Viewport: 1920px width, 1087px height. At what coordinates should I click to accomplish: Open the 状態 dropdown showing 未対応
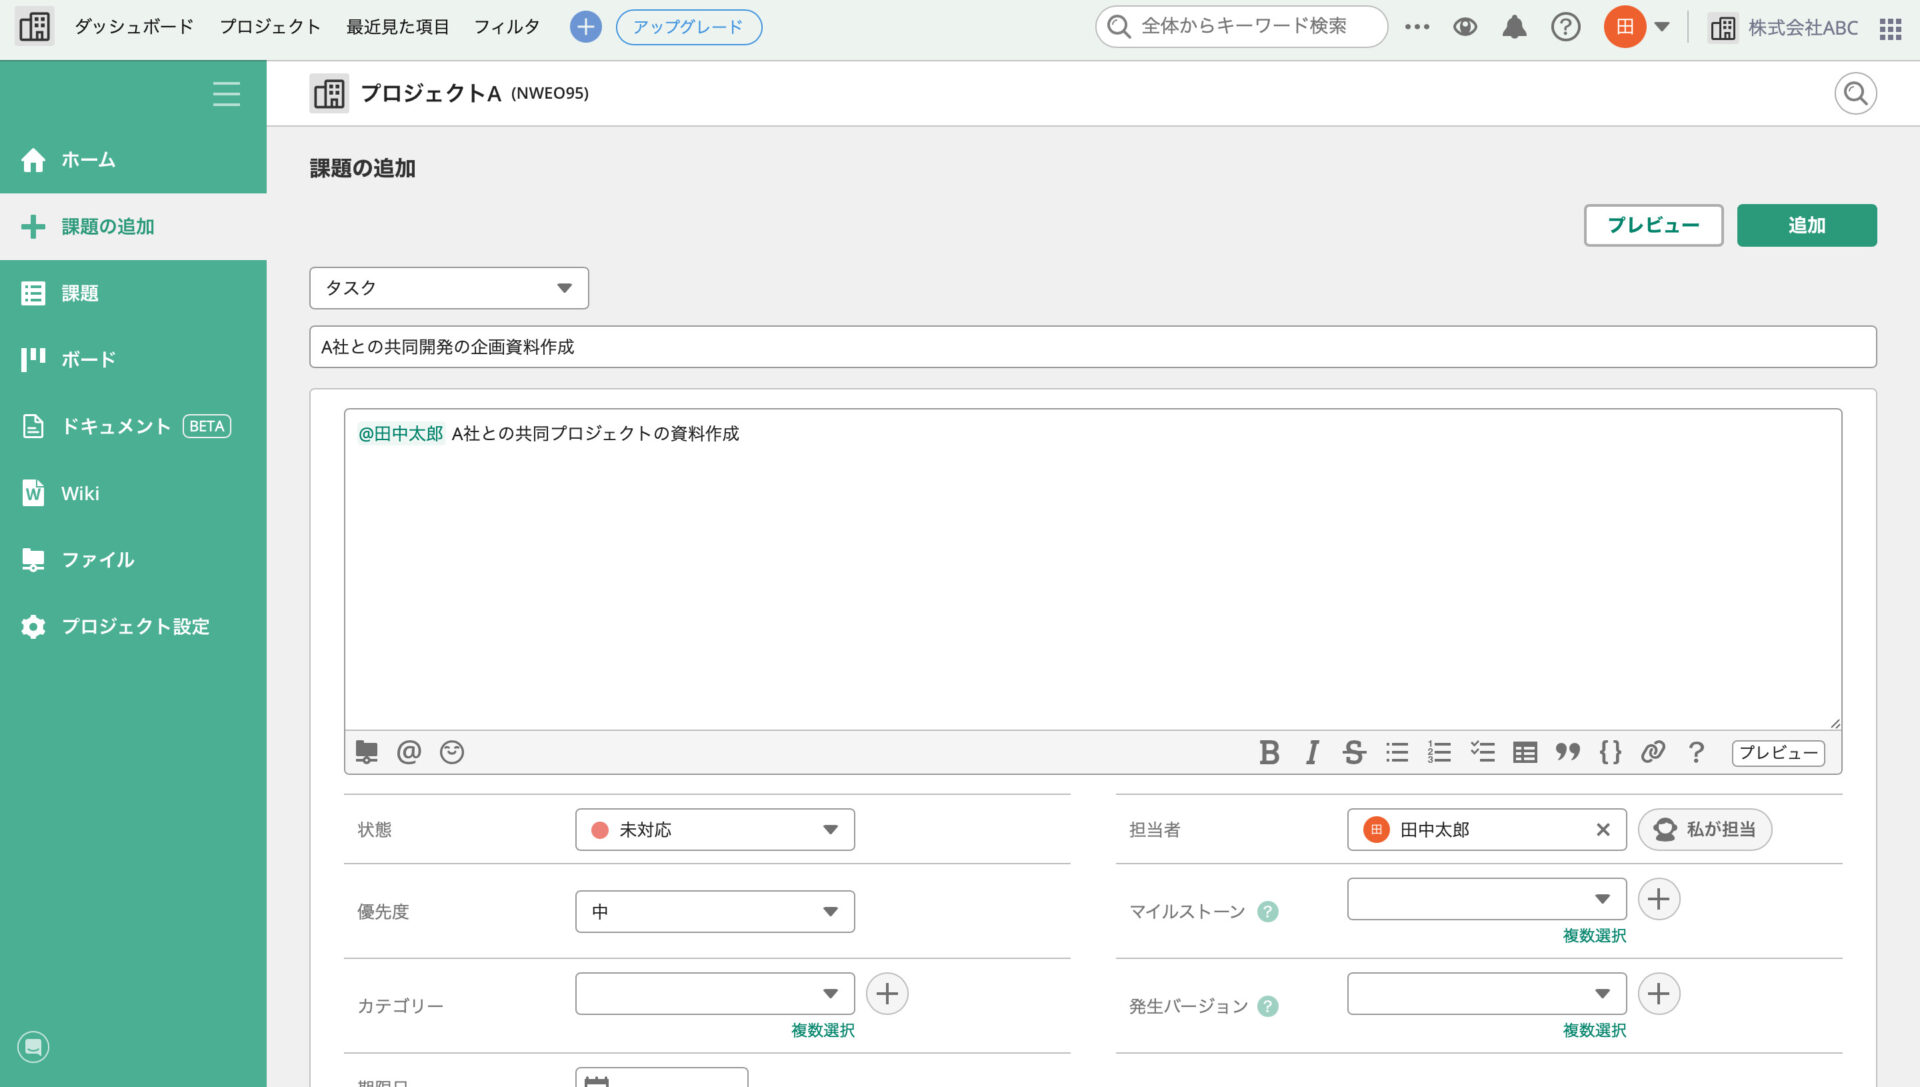pyautogui.click(x=714, y=829)
